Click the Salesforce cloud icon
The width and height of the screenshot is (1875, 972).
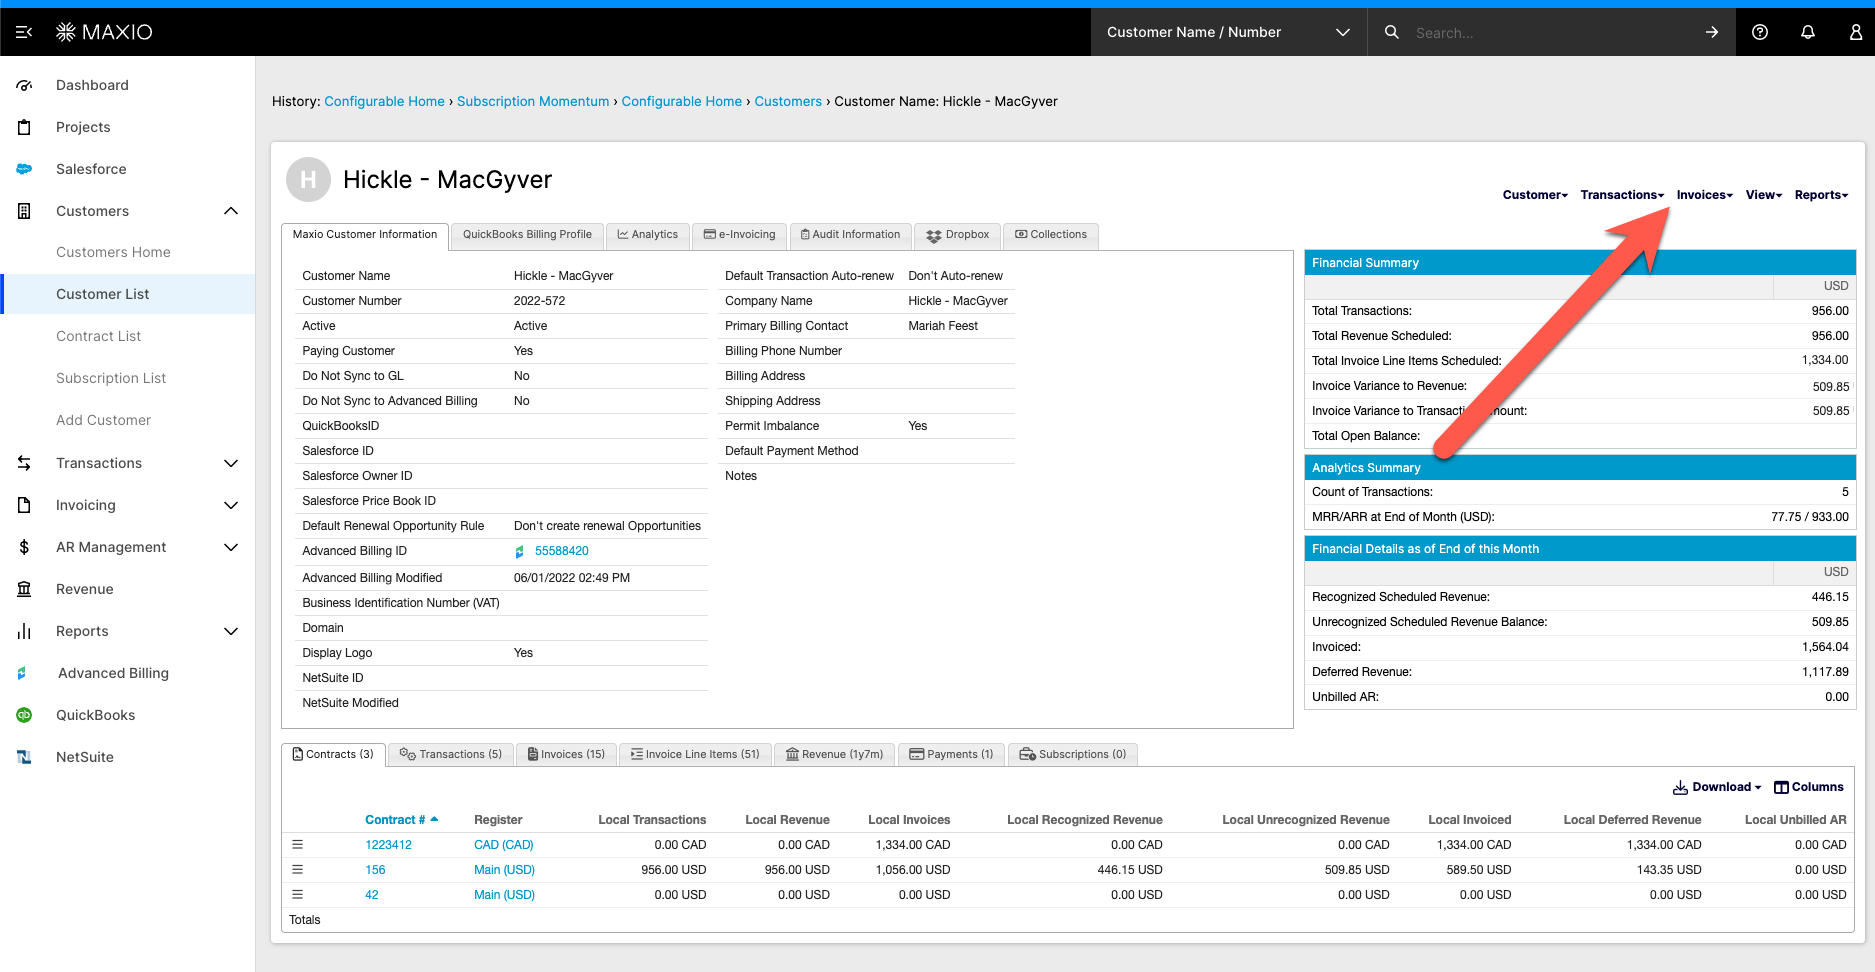point(24,169)
